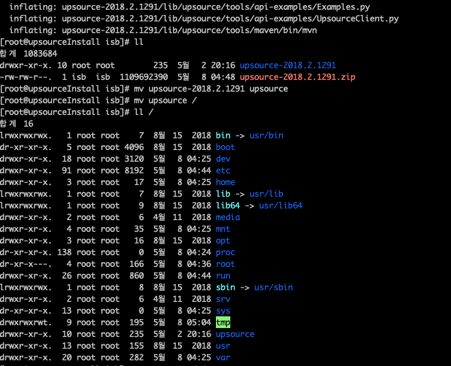The height and width of the screenshot is (366, 451).
Task: Select the 'boot' directory entry
Action: (x=225, y=147)
